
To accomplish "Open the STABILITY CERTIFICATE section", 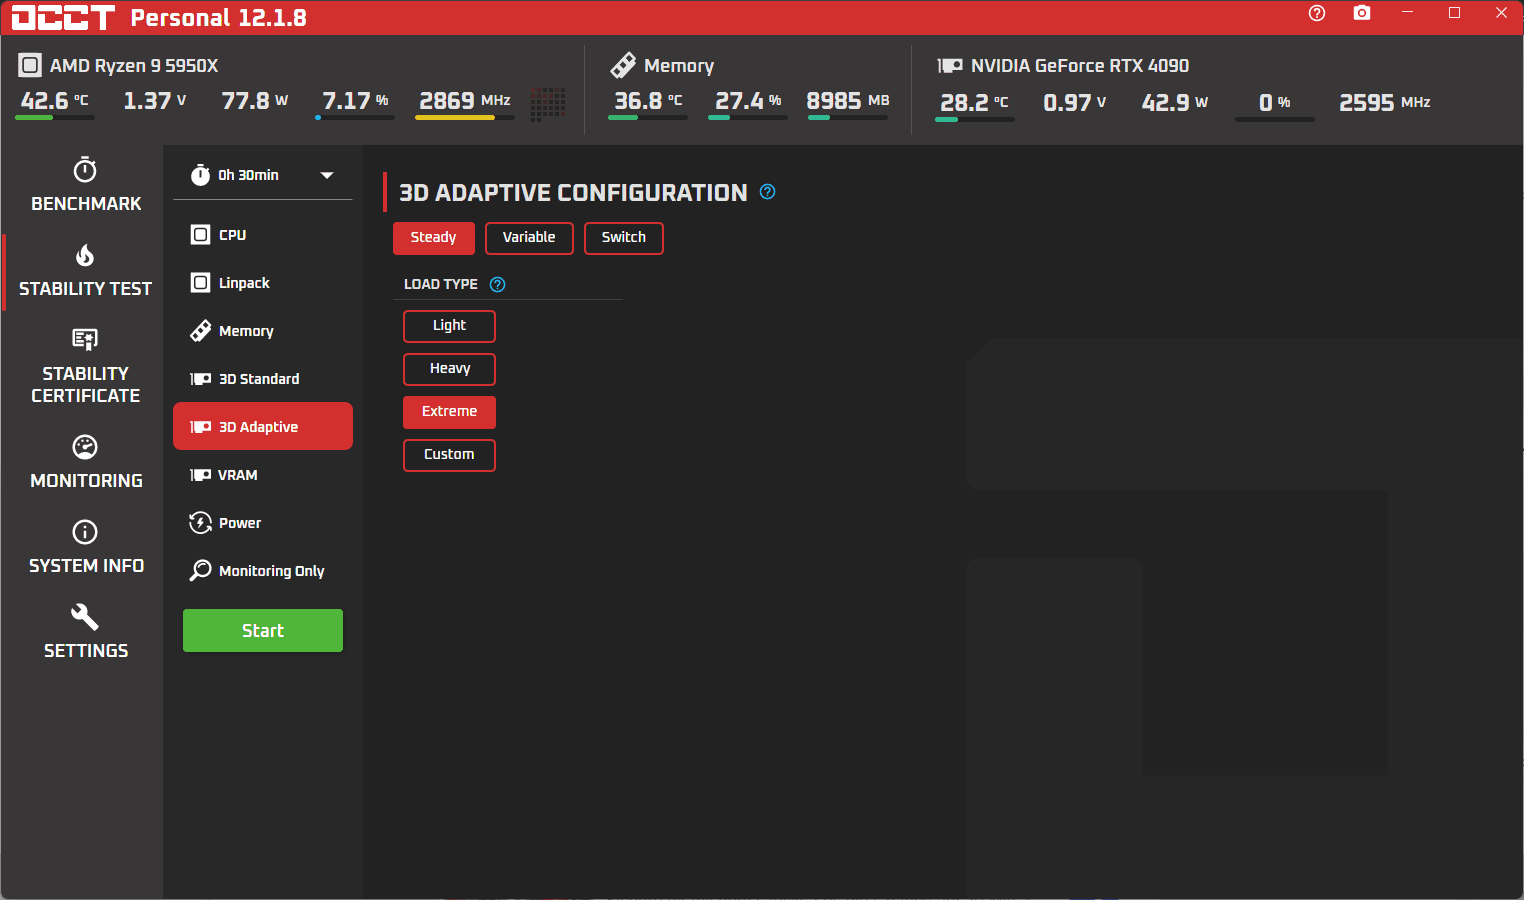I will (85, 366).
